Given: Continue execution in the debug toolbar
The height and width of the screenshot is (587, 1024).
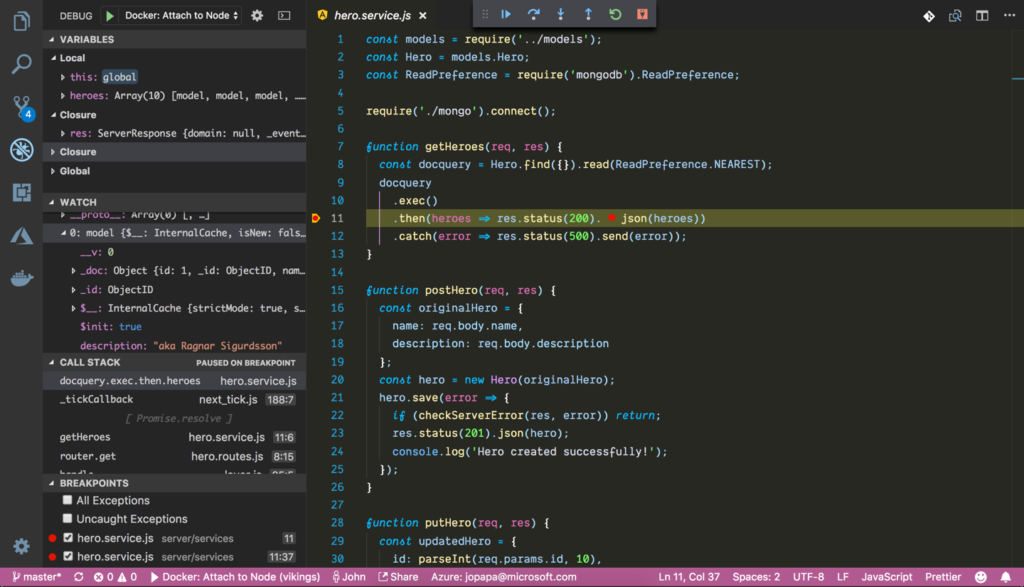Looking at the screenshot, I should 506,14.
